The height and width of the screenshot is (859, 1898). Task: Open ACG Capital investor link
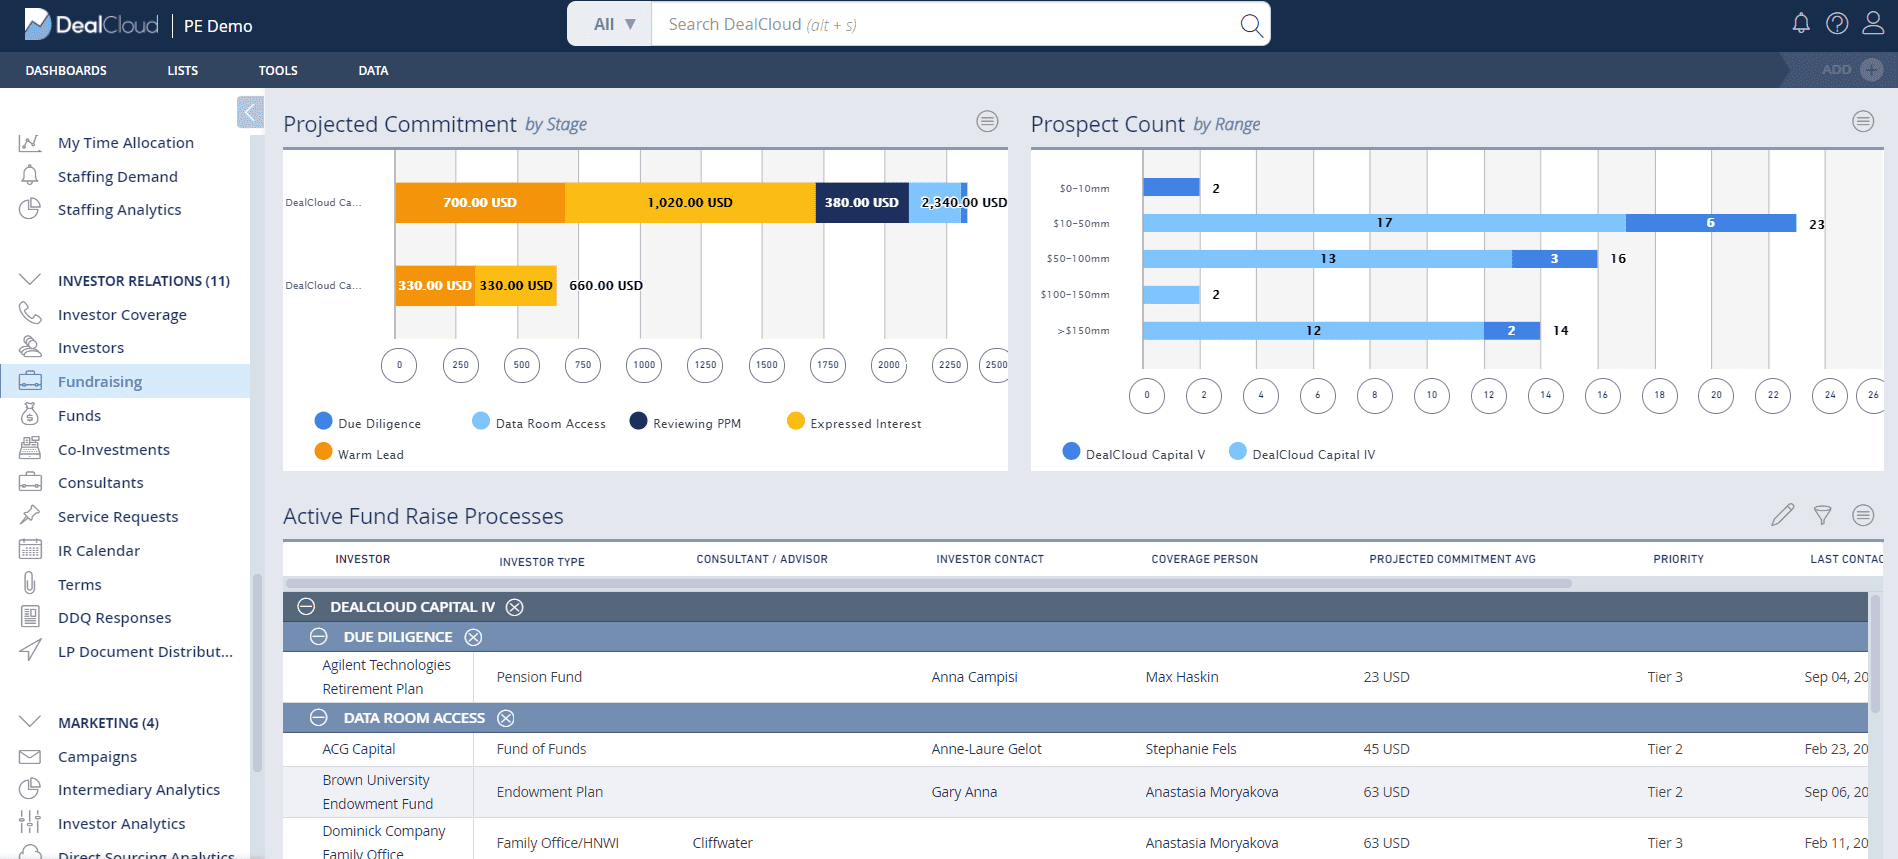tap(359, 749)
